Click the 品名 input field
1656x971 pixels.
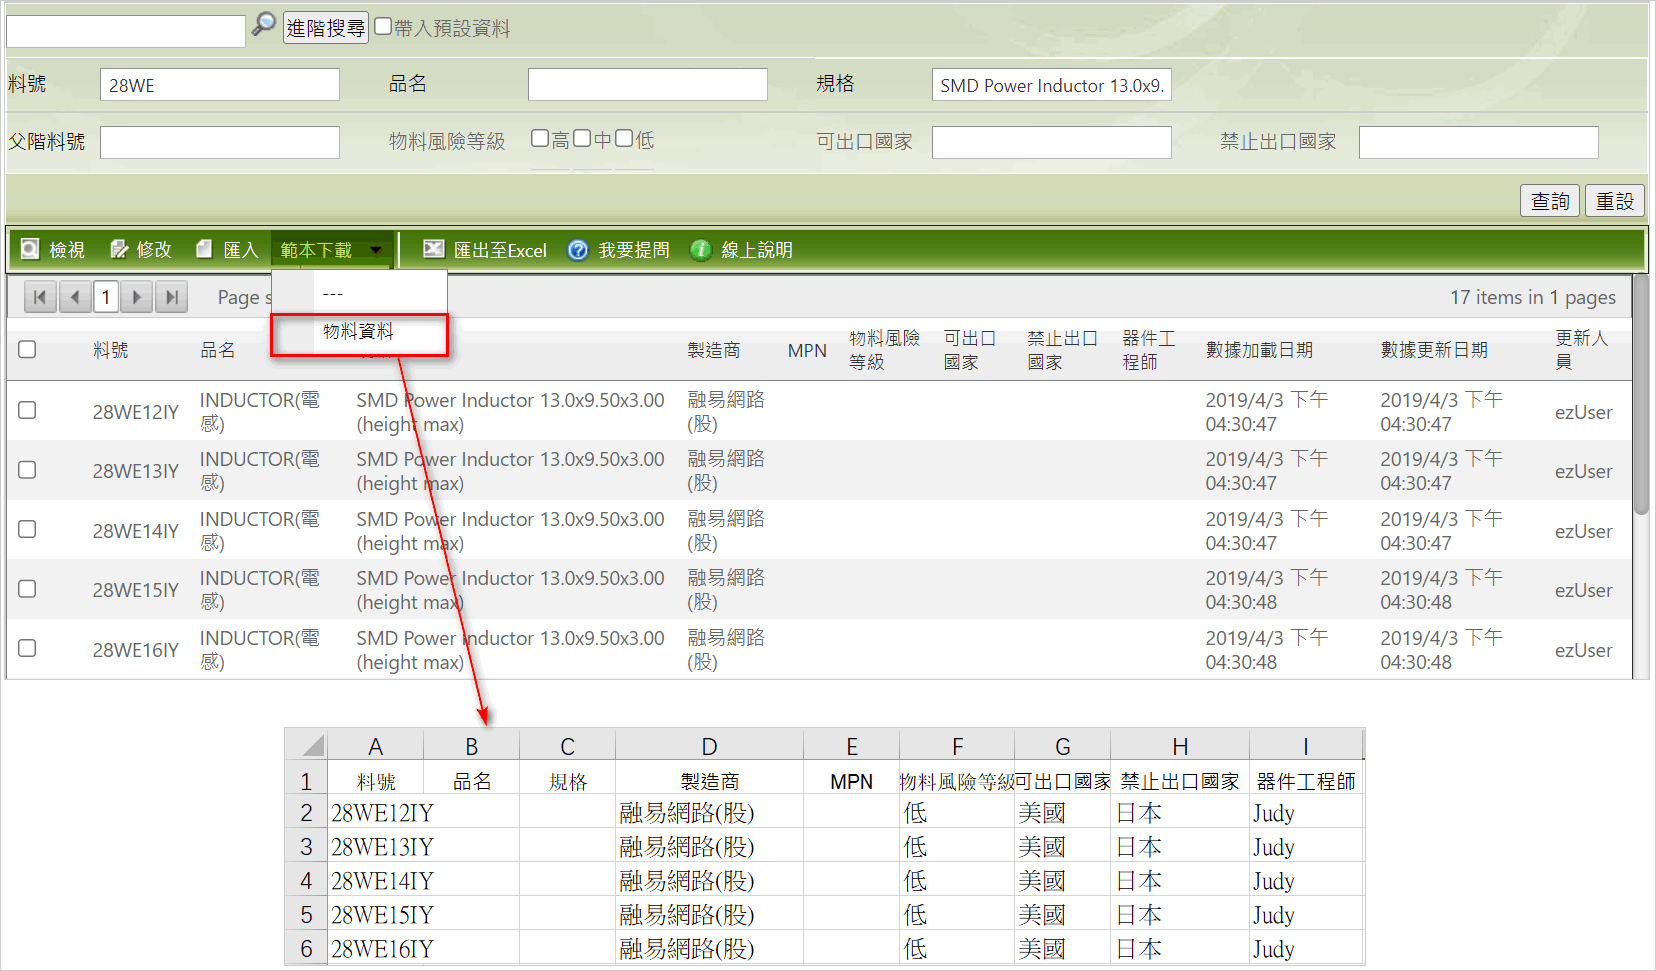(648, 85)
